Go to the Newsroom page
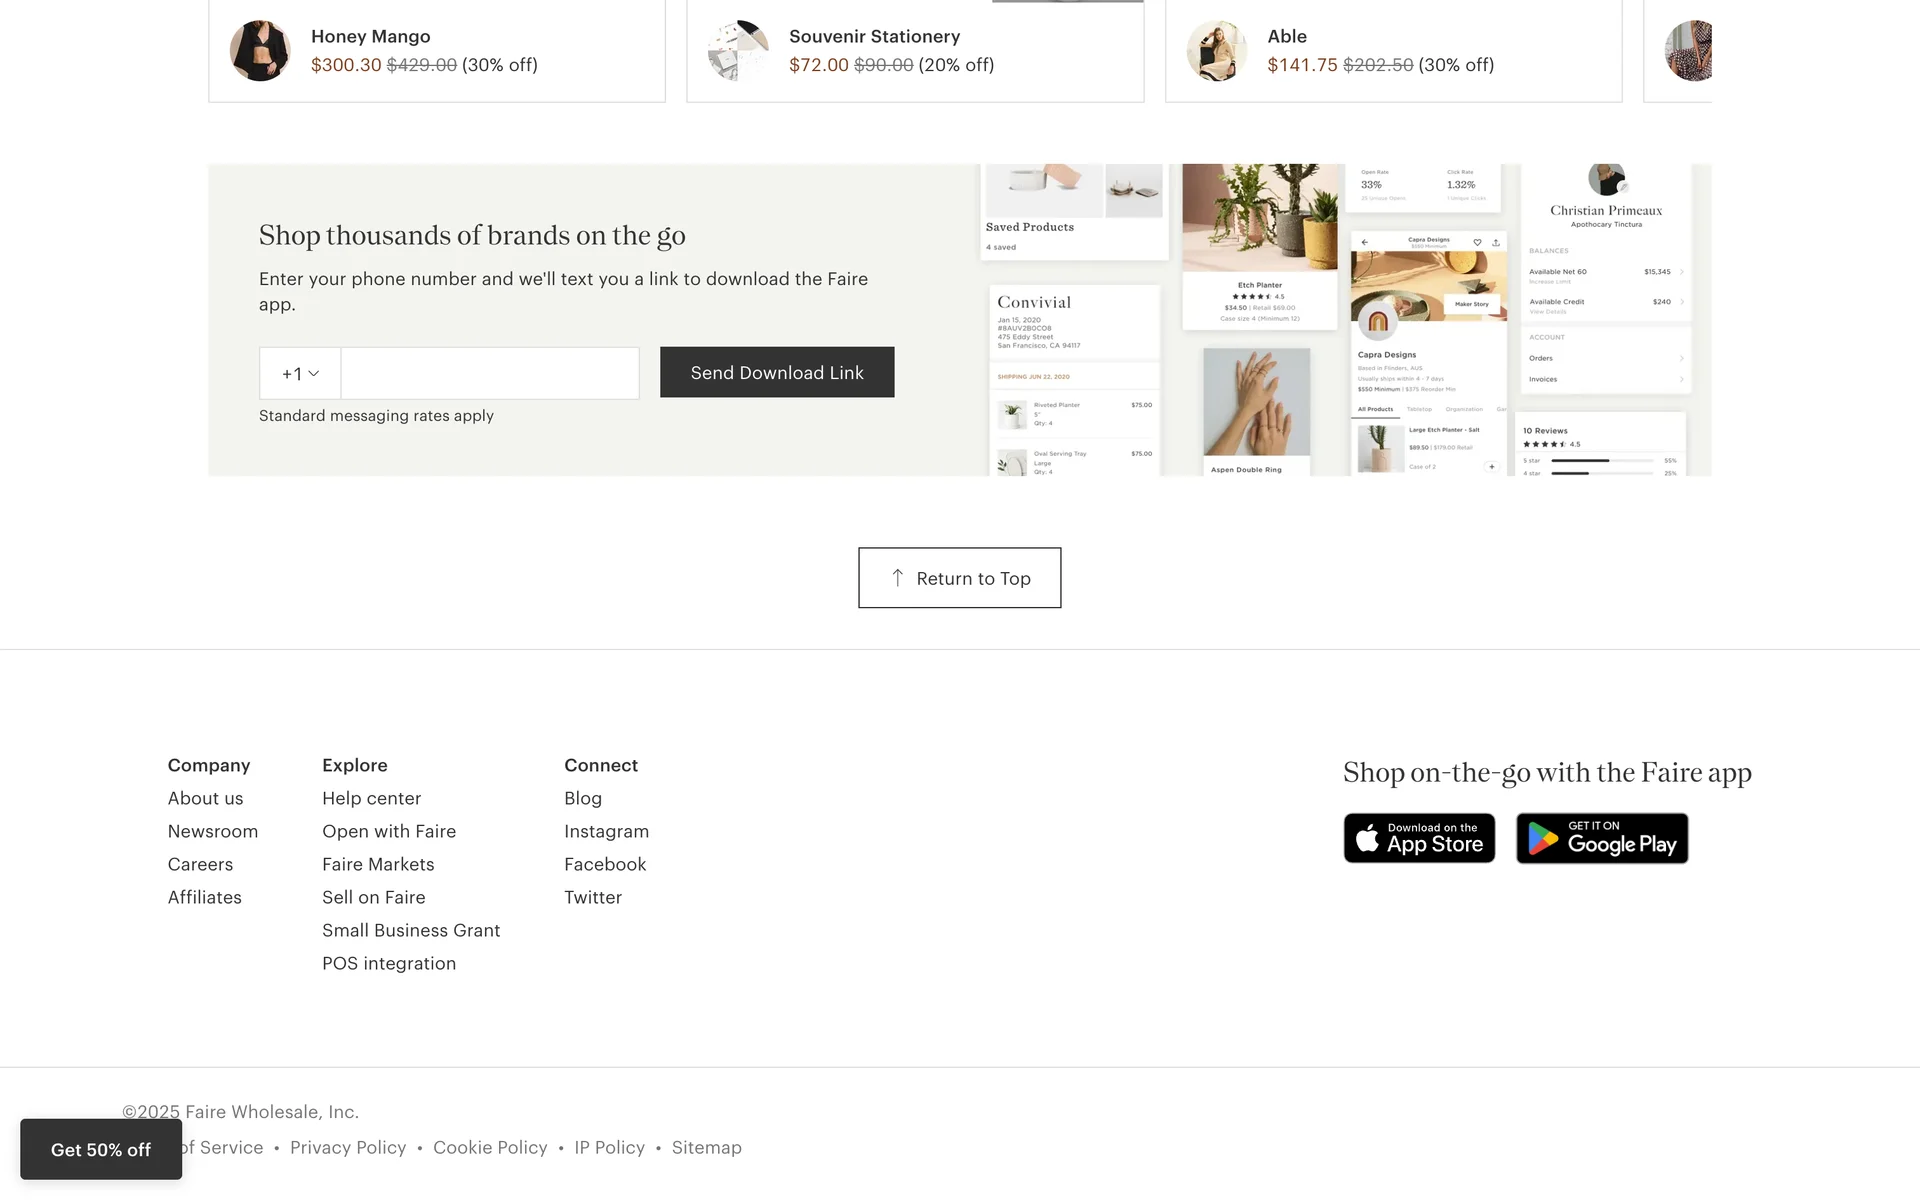Screen dimensions: 1920x1200 coord(213,831)
